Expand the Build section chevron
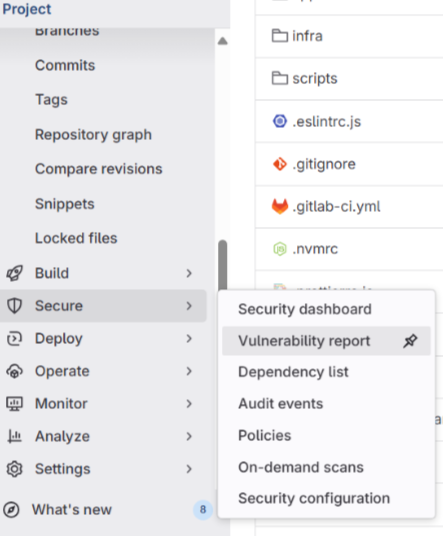This screenshot has width=443, height=536. pos(189,273)
